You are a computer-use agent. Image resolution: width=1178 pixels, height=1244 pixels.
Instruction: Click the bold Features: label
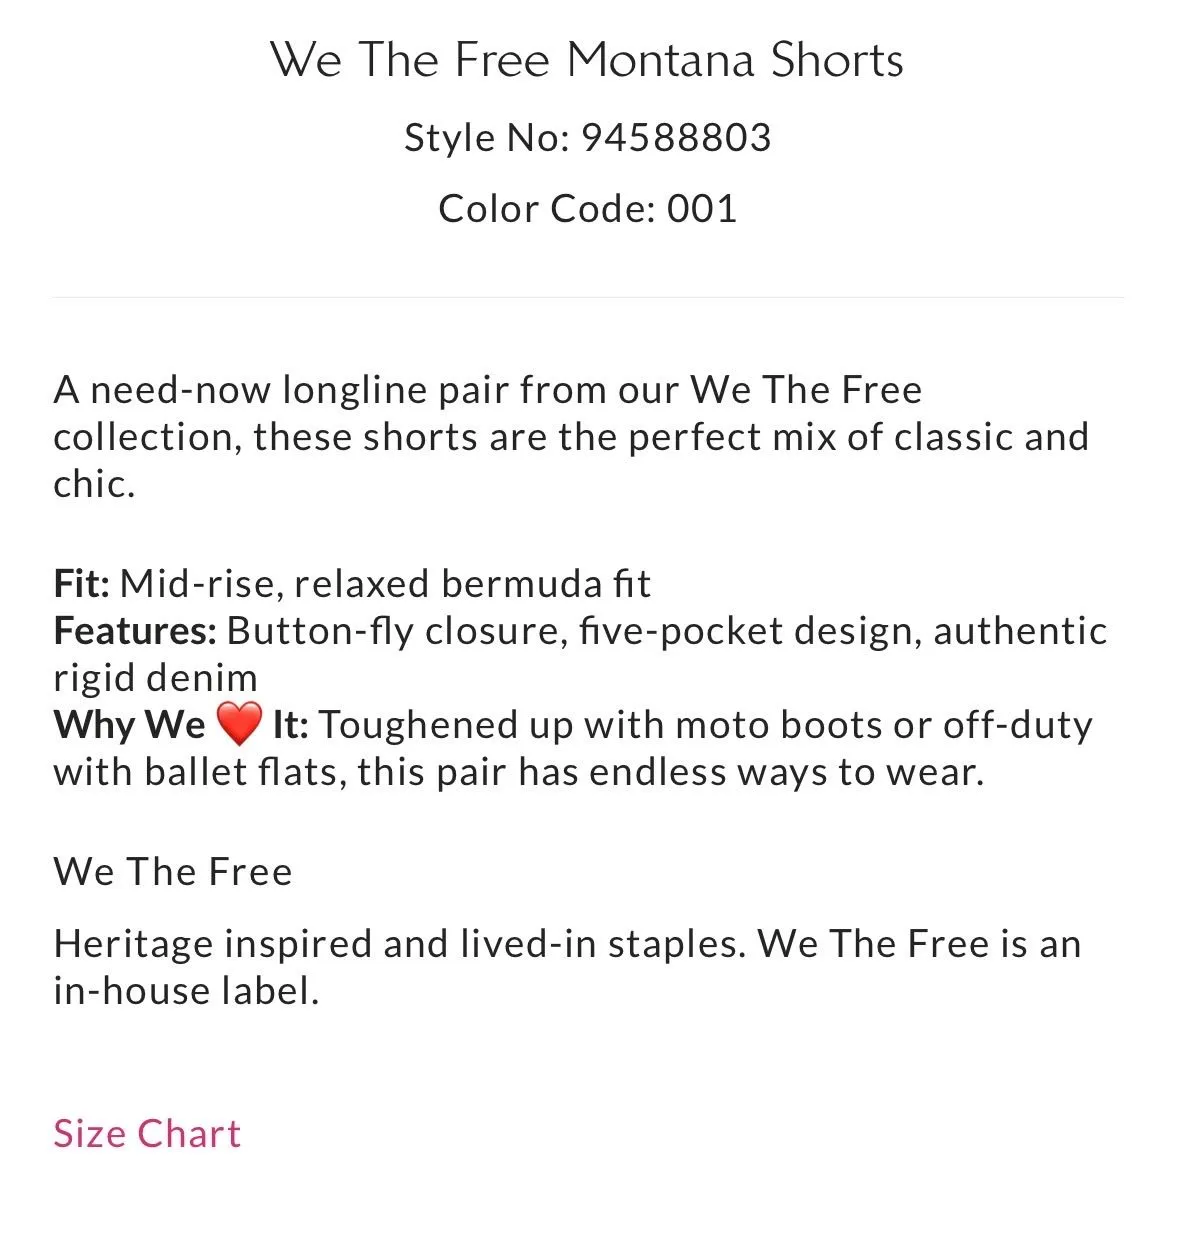pos(135,630)
